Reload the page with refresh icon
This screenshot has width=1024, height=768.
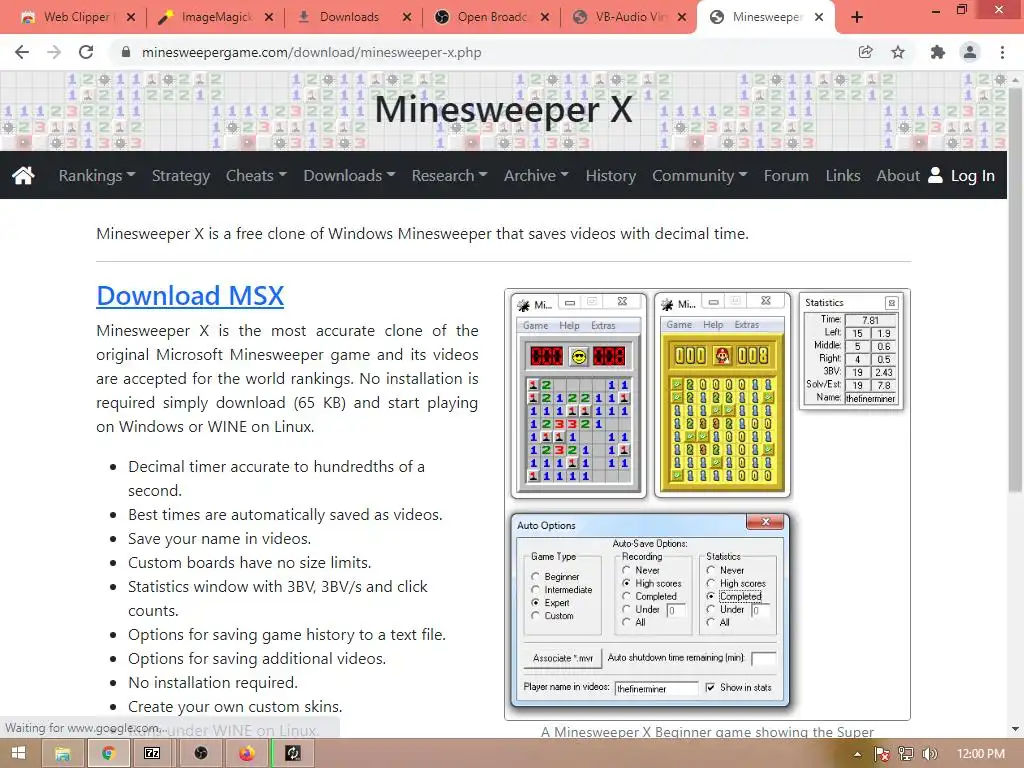pyautogui.click(x=86, y=52)
